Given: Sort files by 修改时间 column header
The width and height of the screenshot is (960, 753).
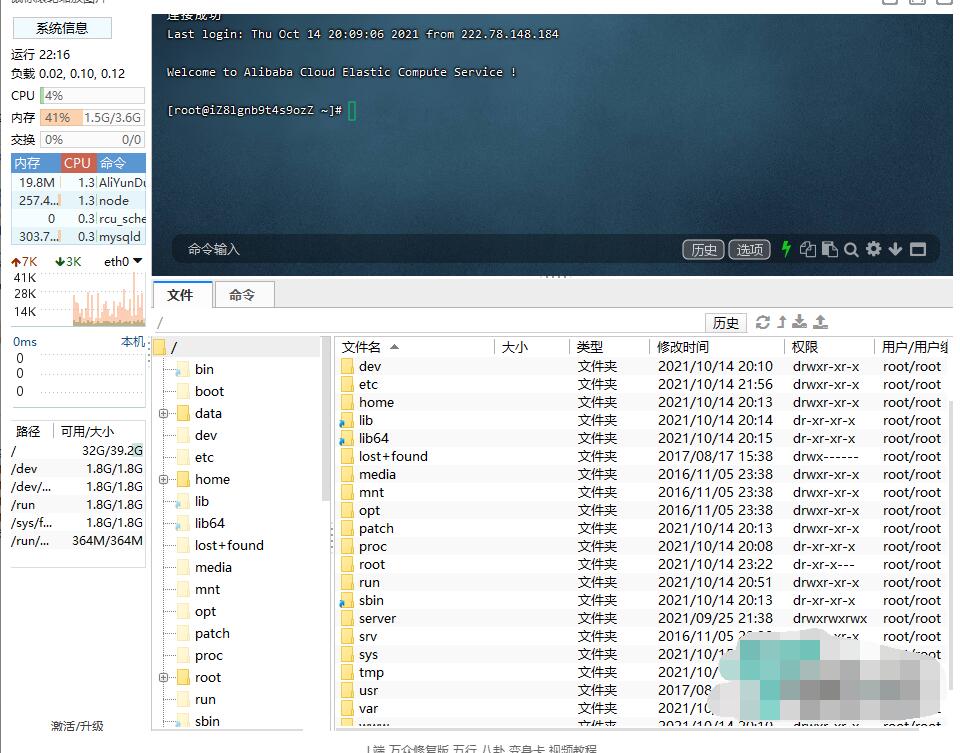Looking at the screenshot, I should pos(683,347).
